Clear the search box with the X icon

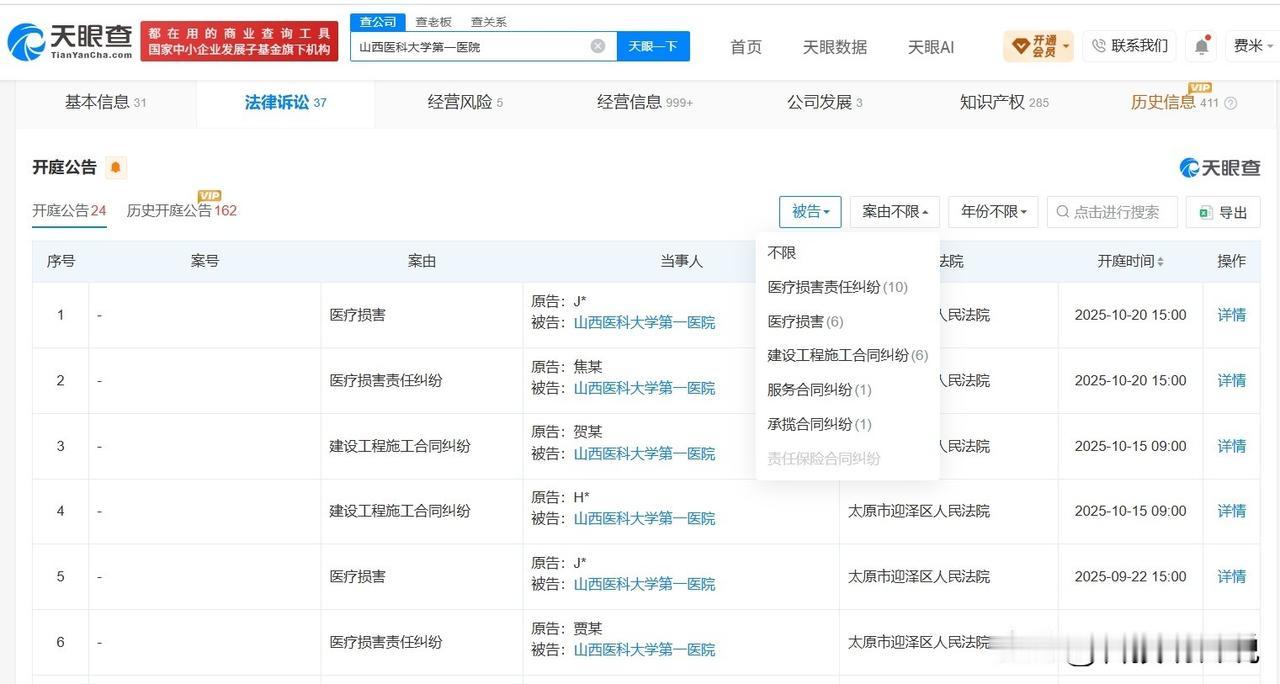click(x=598, y=46)
